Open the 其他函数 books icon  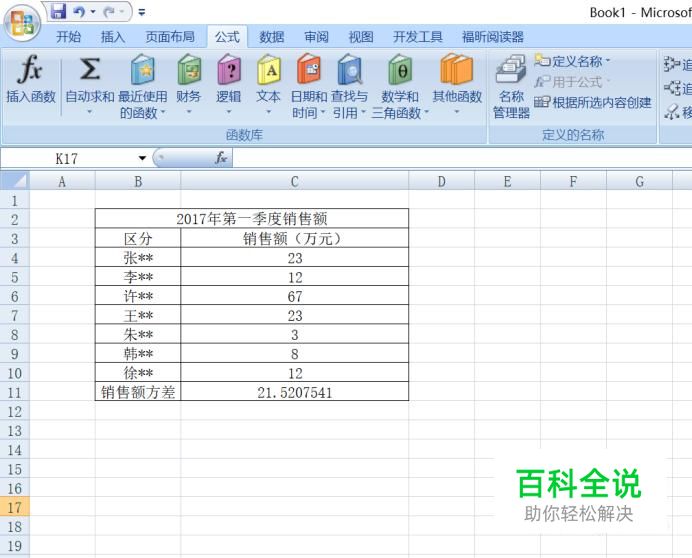coord(456,70)
